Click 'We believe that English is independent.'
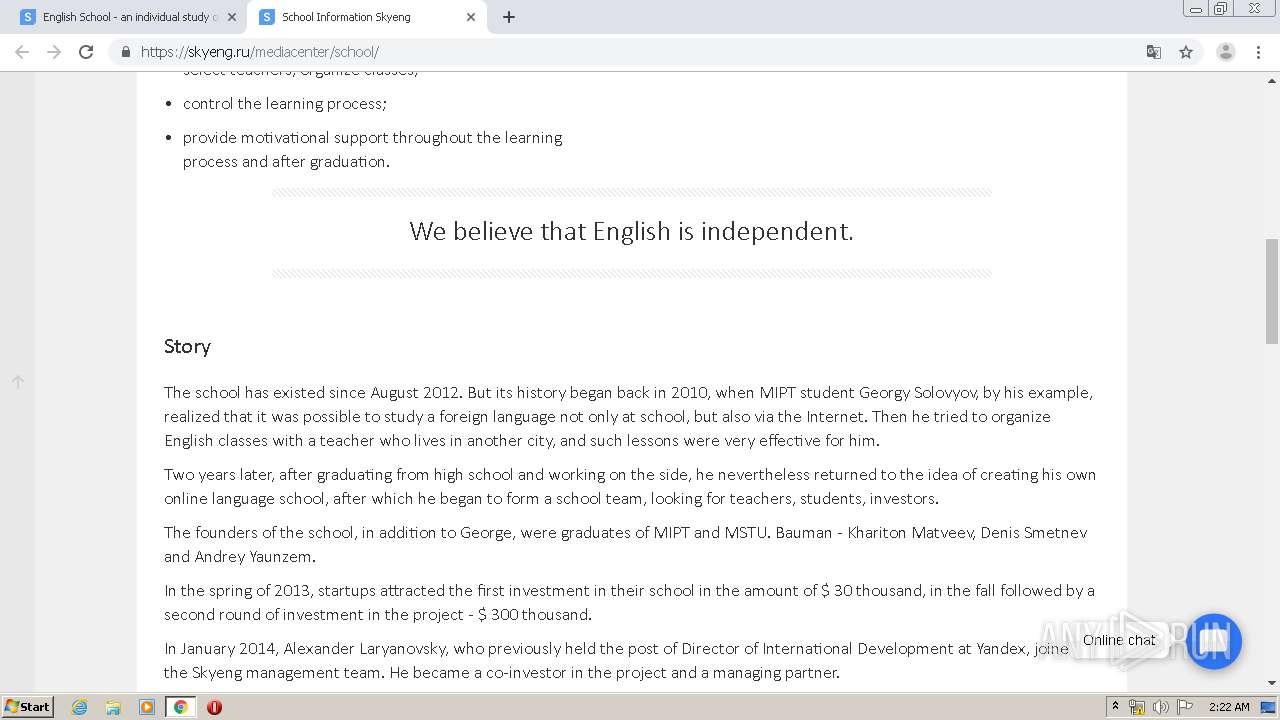The width and height of the screenshot is (1280, 720). coord(631,231)
